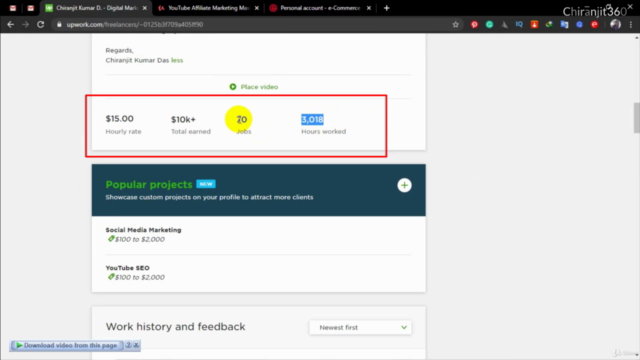Click the page vertical scrollbar thumb
This screenshot has height=360, width=640.
[x=636, y=118]
